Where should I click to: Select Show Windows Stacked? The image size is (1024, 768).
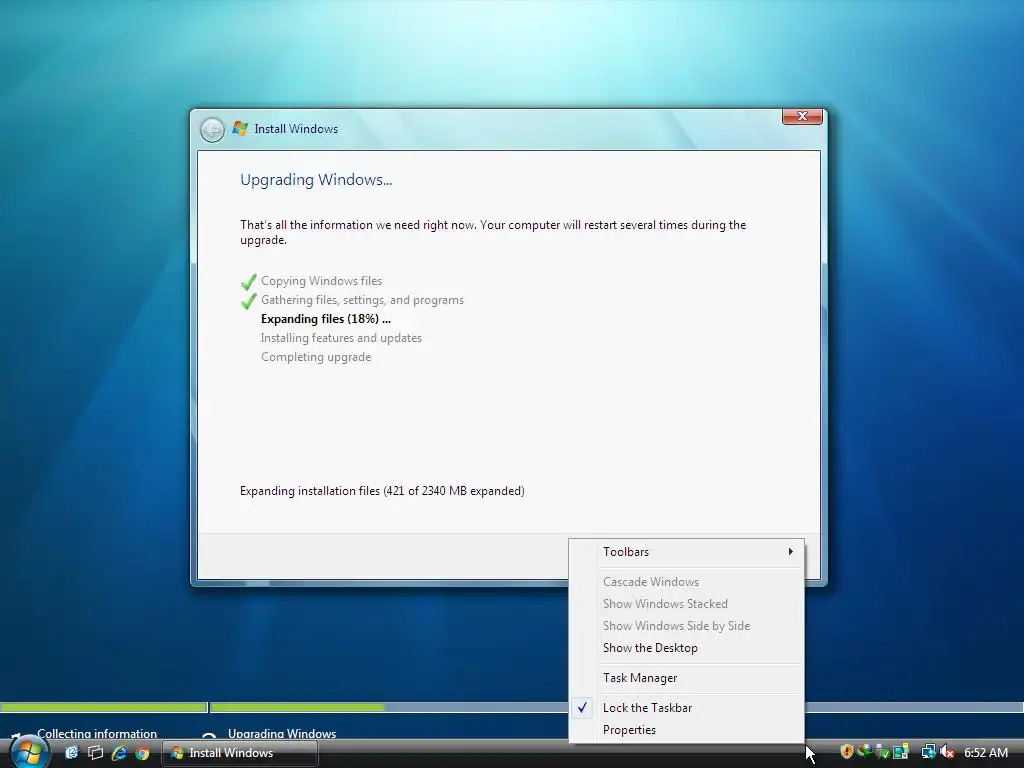[686, 604]
